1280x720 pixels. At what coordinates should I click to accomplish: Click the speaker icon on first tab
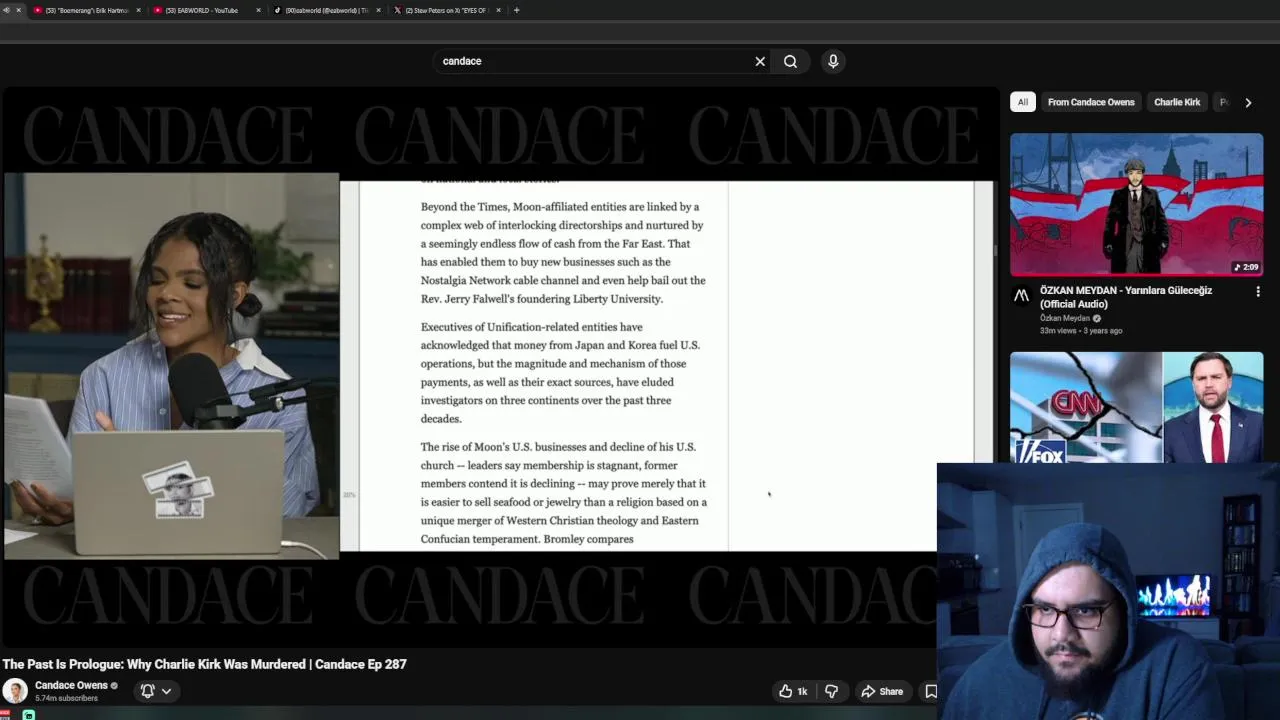click(7, 10)
